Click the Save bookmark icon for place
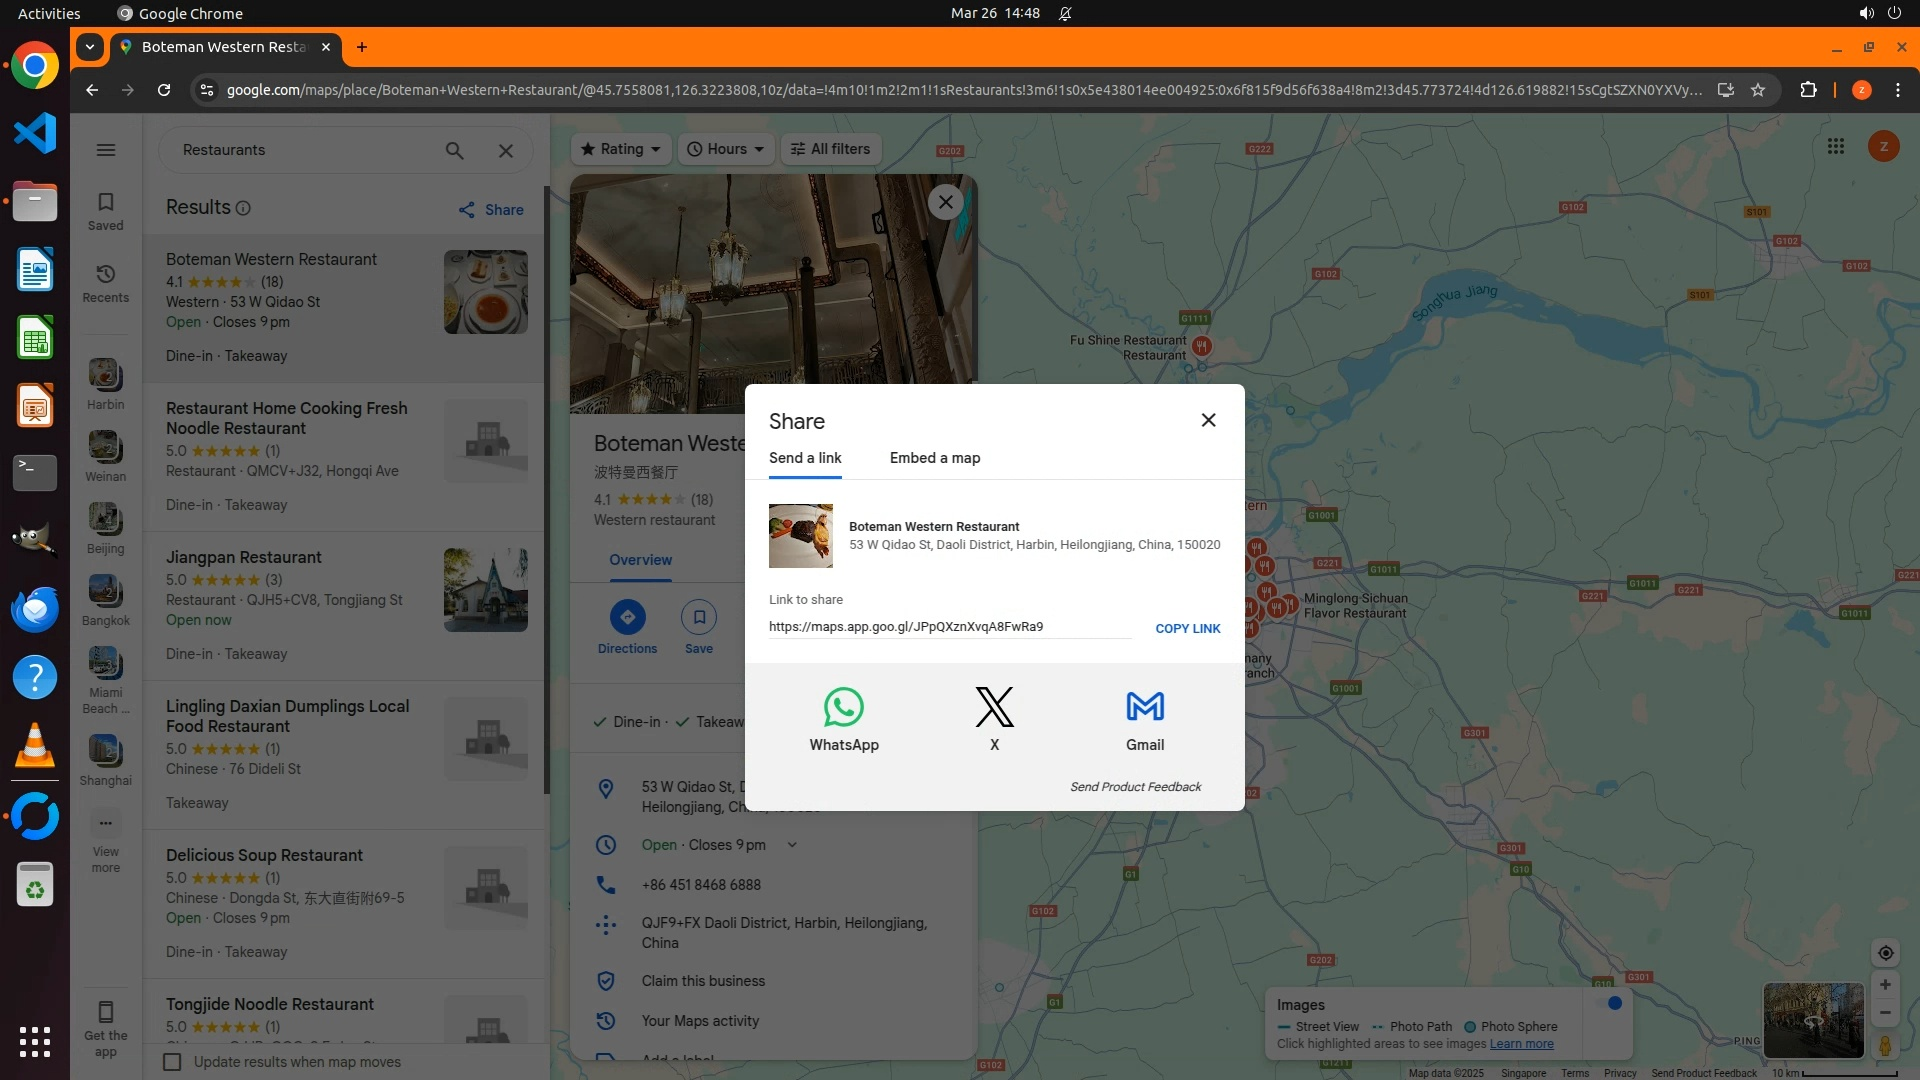The image size is (1920, 1080). pos(699,617)
